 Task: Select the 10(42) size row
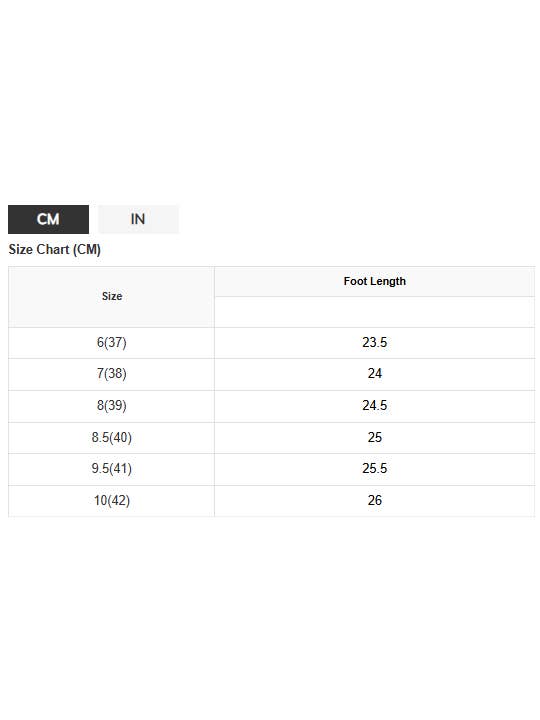tap(271, 501)
